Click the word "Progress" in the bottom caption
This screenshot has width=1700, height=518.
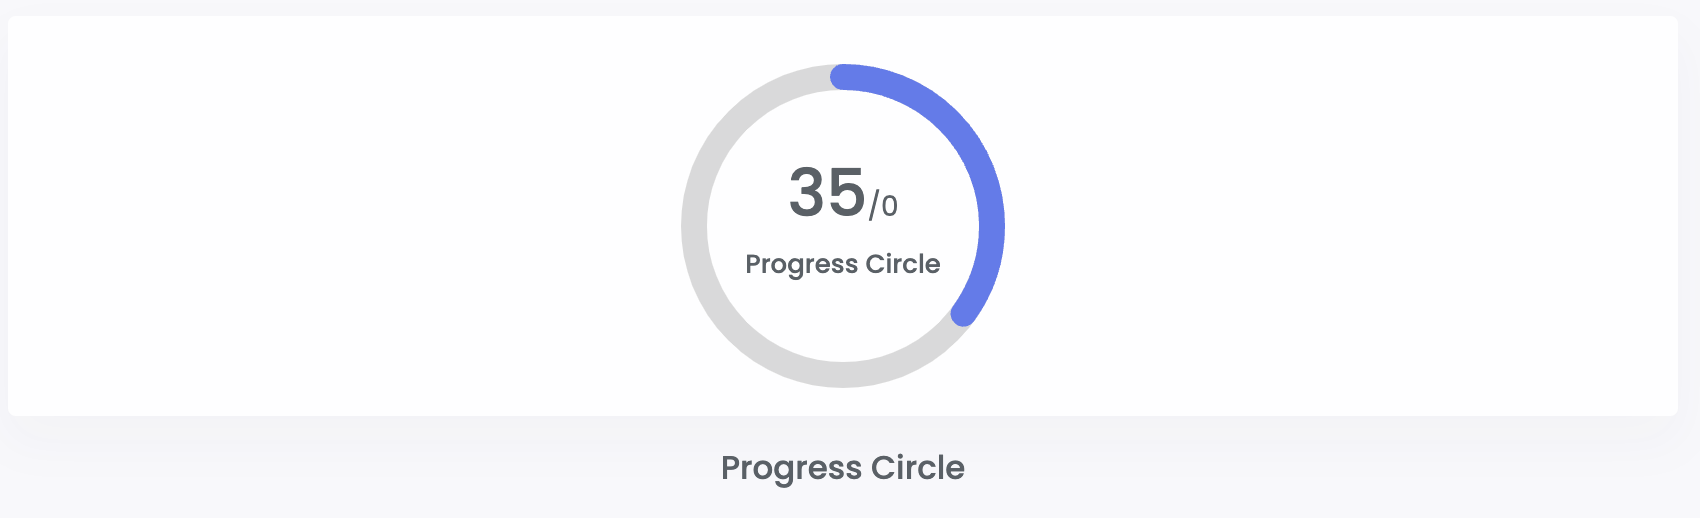point(791,469)
